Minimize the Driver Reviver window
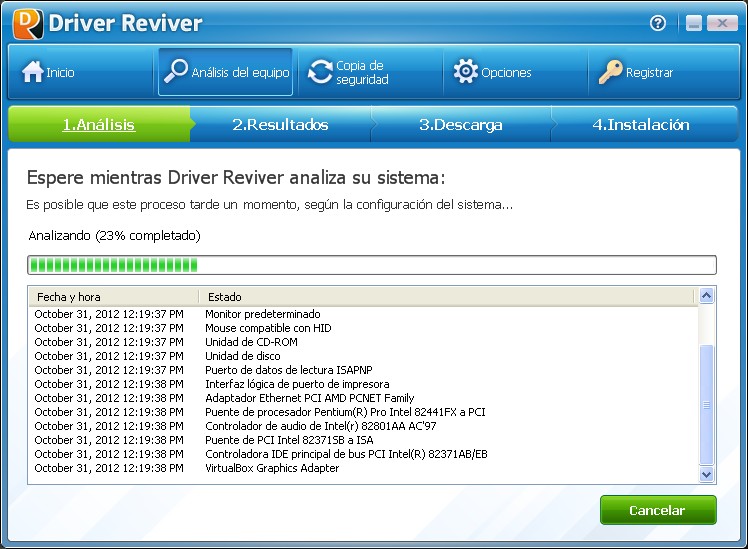This screenshot has width=748, height=549. 694,23
